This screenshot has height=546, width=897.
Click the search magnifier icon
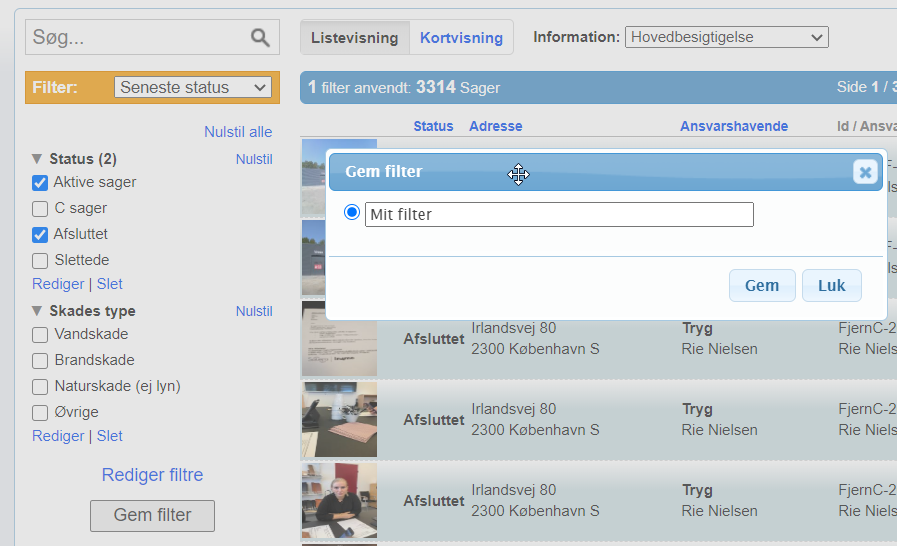260,38
